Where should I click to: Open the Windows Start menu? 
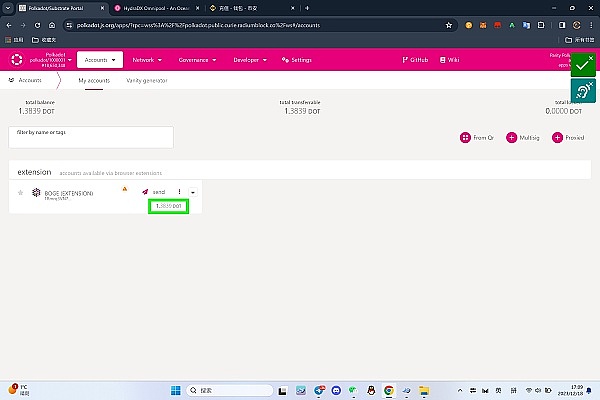point(176,390)
